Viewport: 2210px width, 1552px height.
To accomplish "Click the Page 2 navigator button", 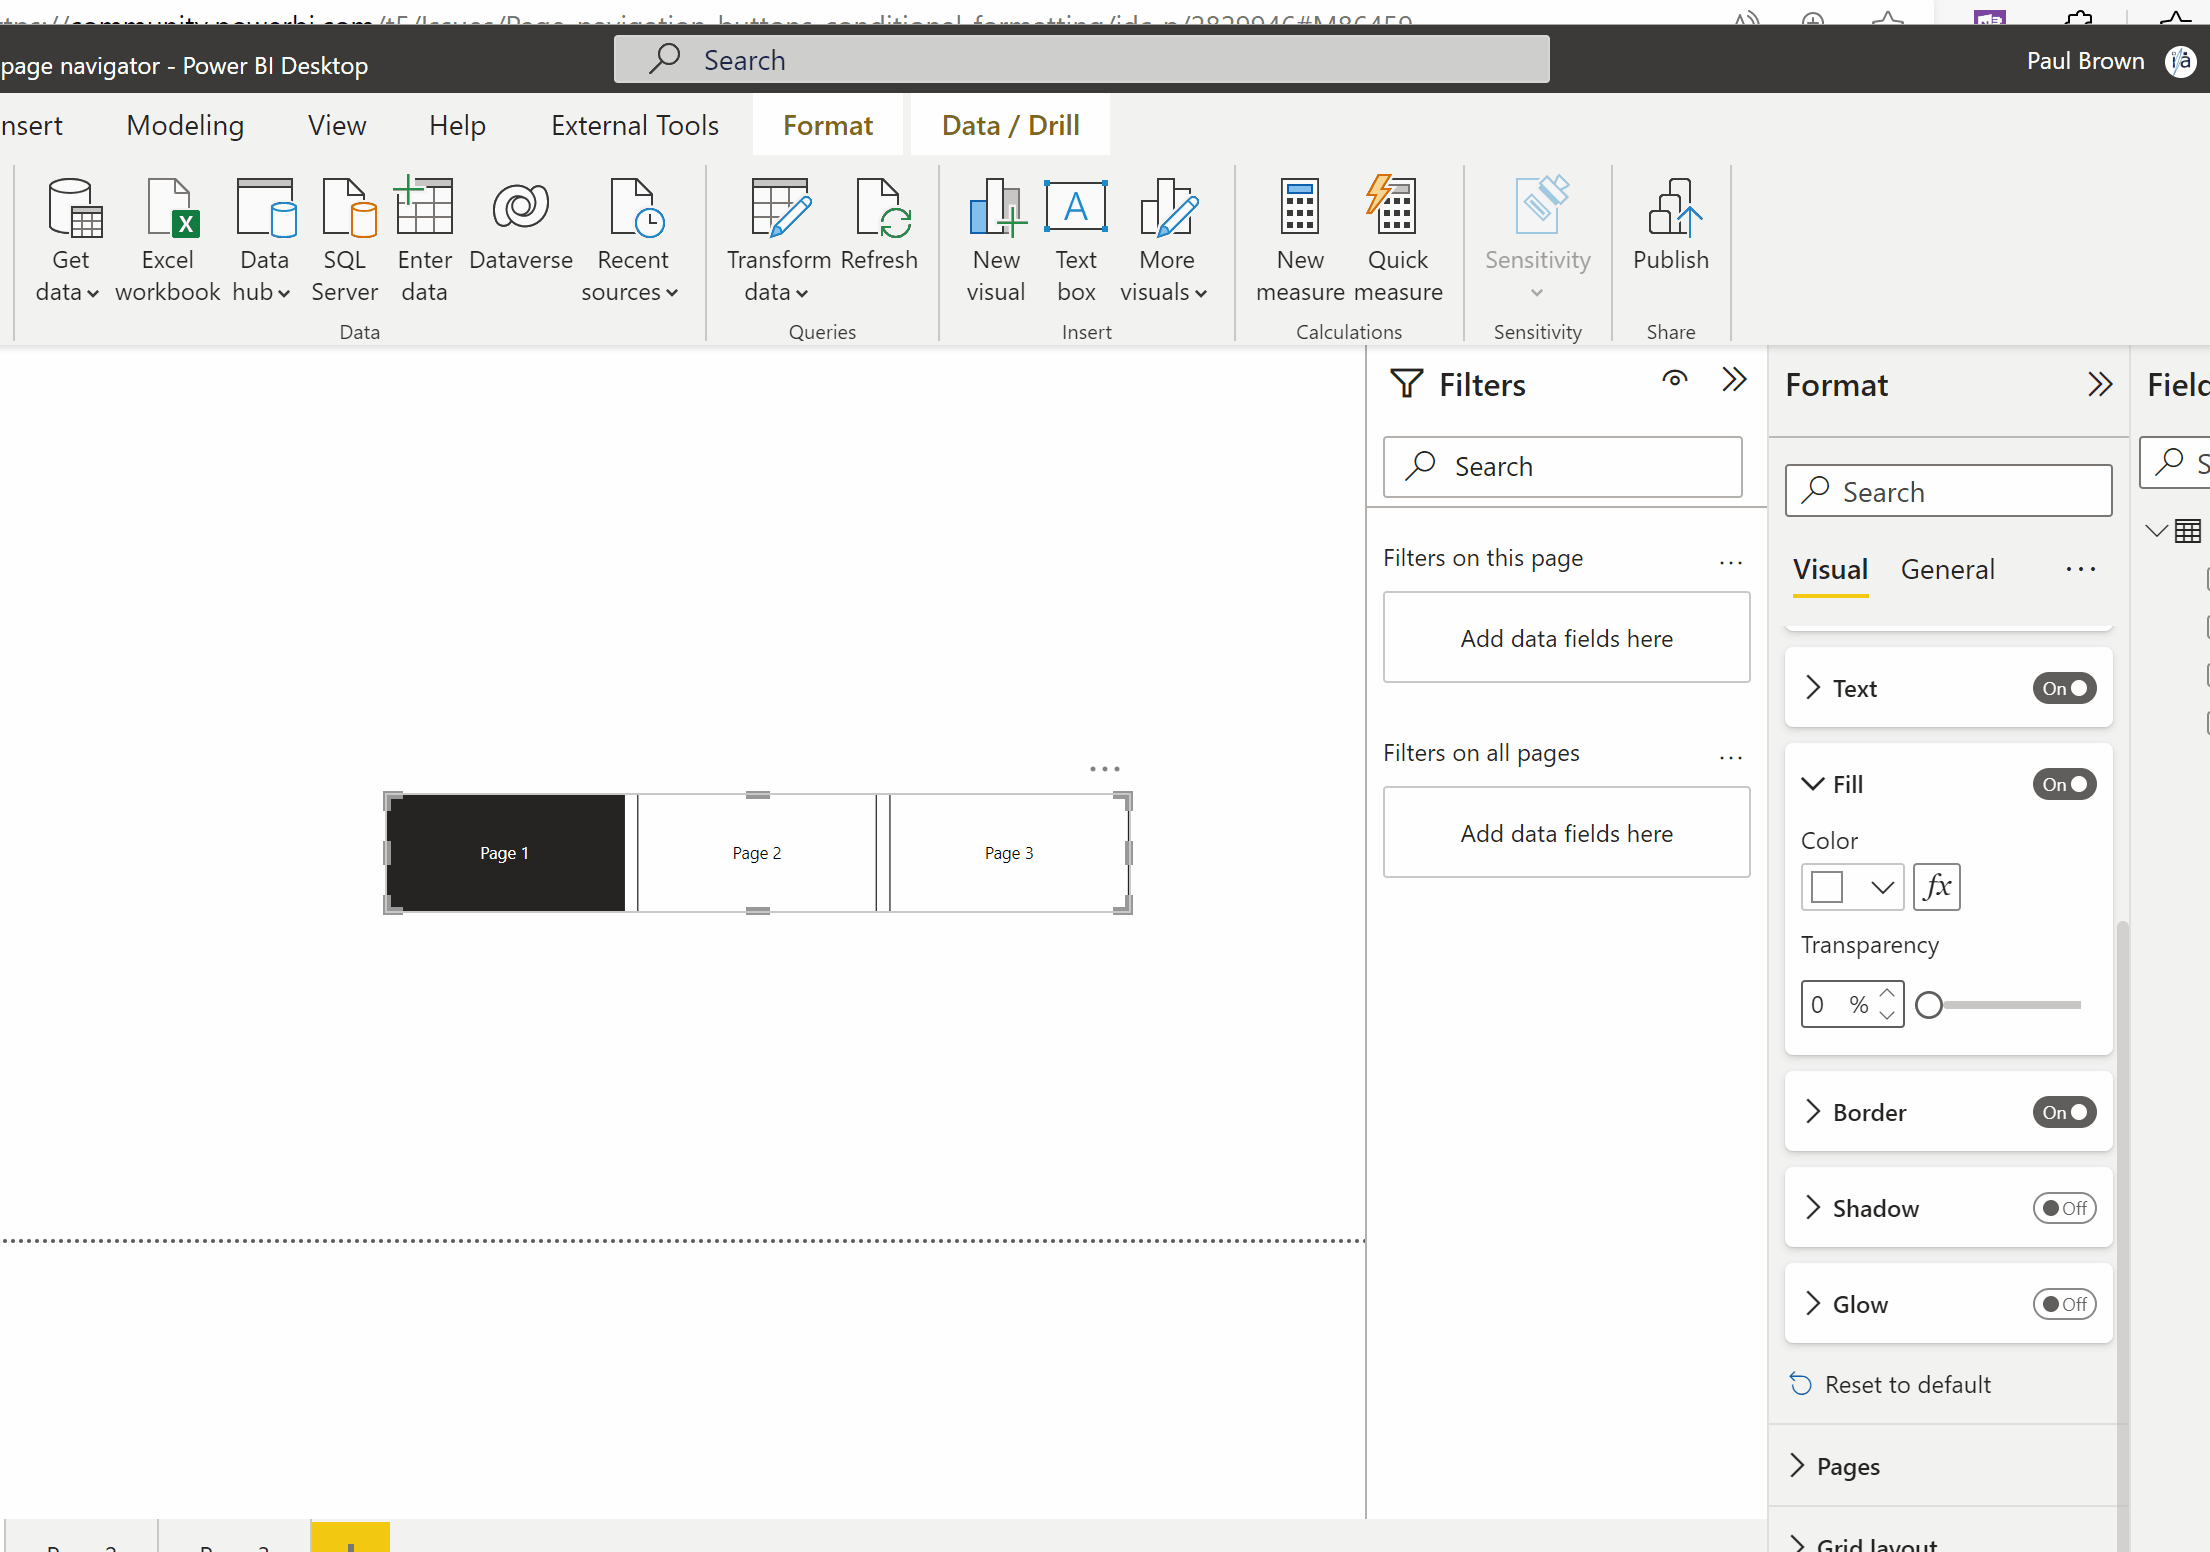I will point(757,853).
